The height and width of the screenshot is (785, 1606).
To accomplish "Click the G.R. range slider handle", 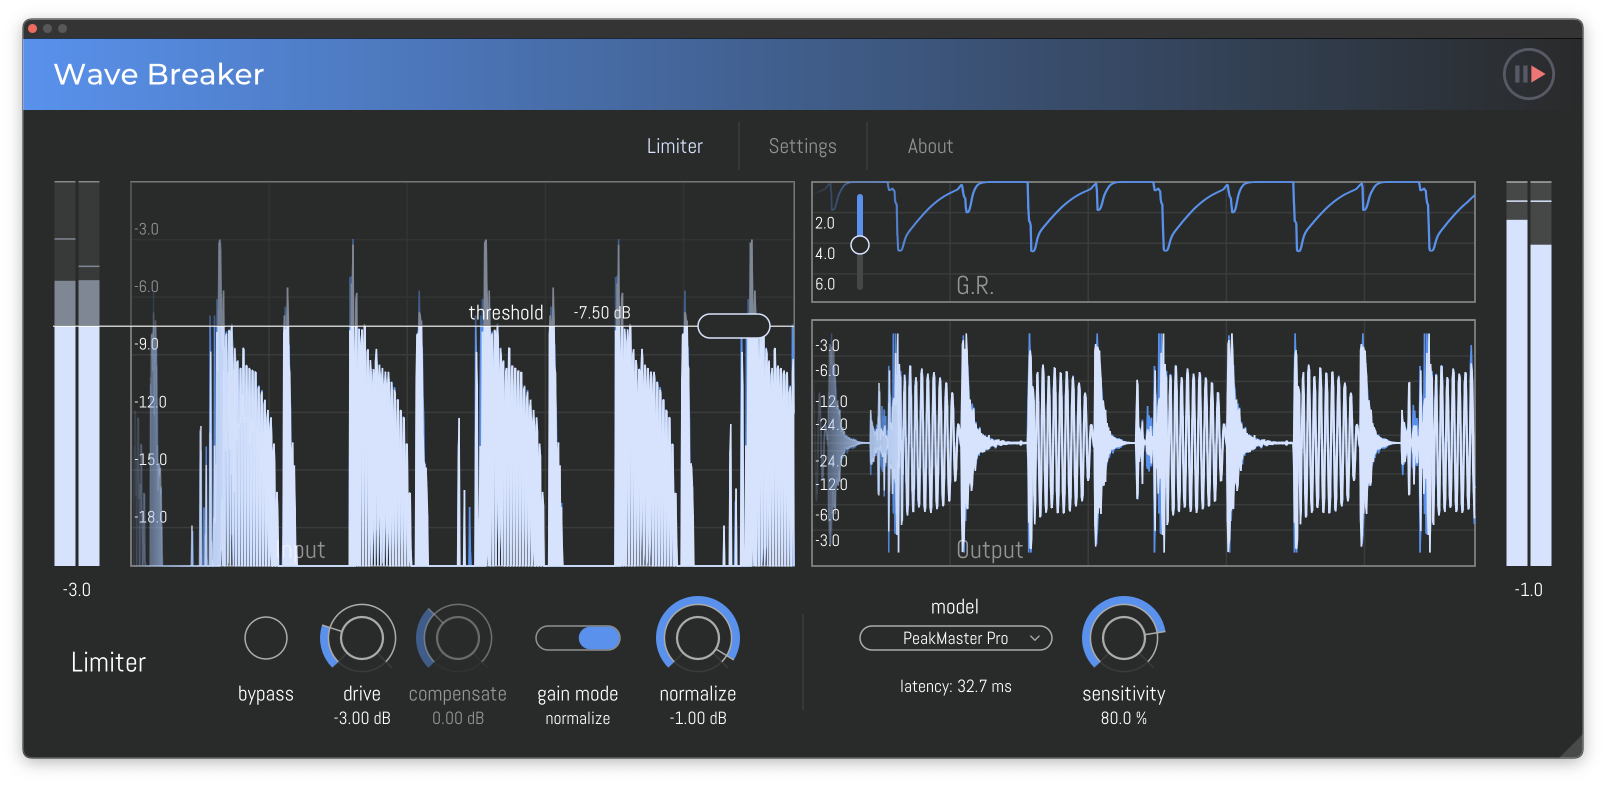I will click(x=860, y=245).
